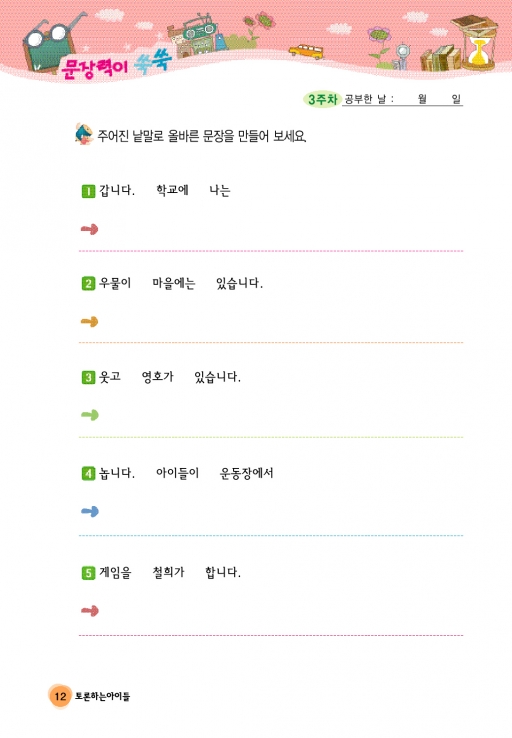Click the red arrow under question 5

coord(89,611)
